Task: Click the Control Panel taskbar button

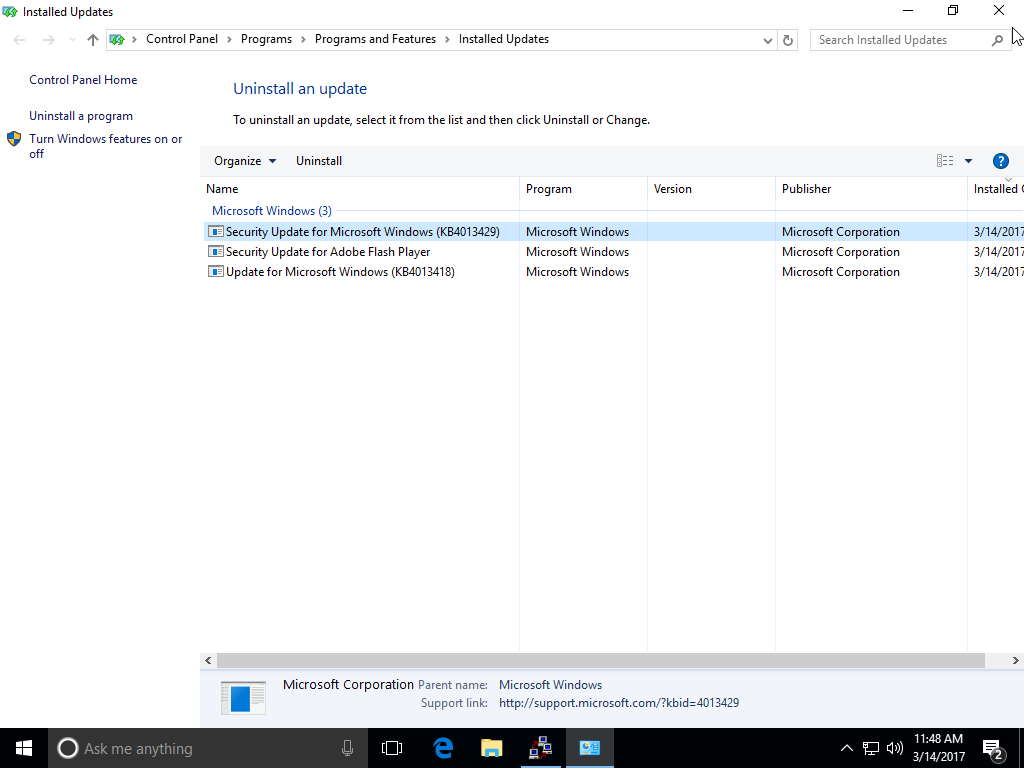Action: pos(589,748)
